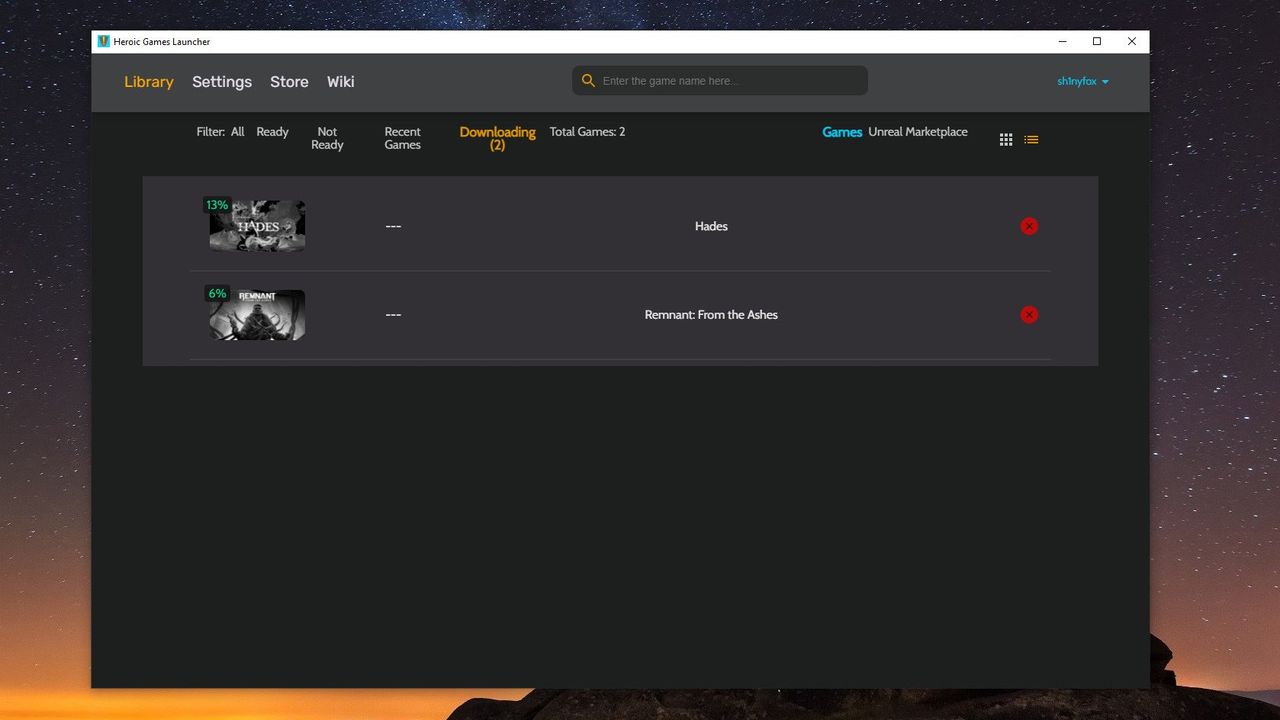Click the Hades game title

coord(711,226)
